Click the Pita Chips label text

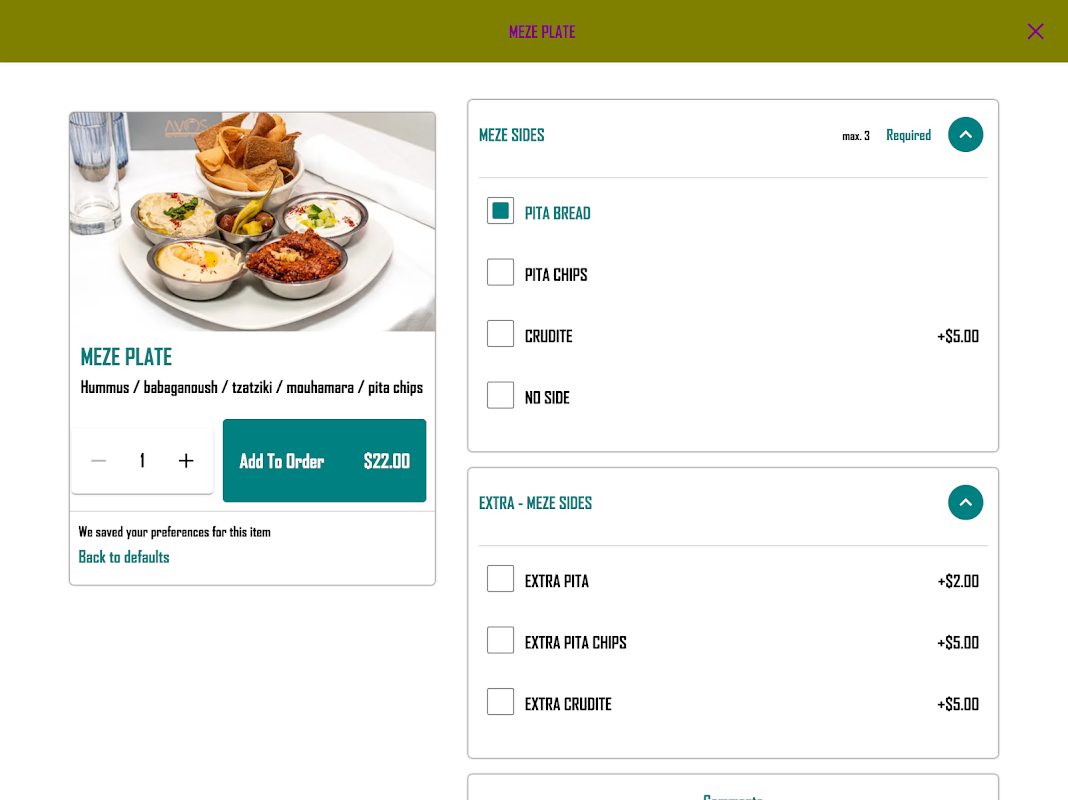[x=556, y=275]
